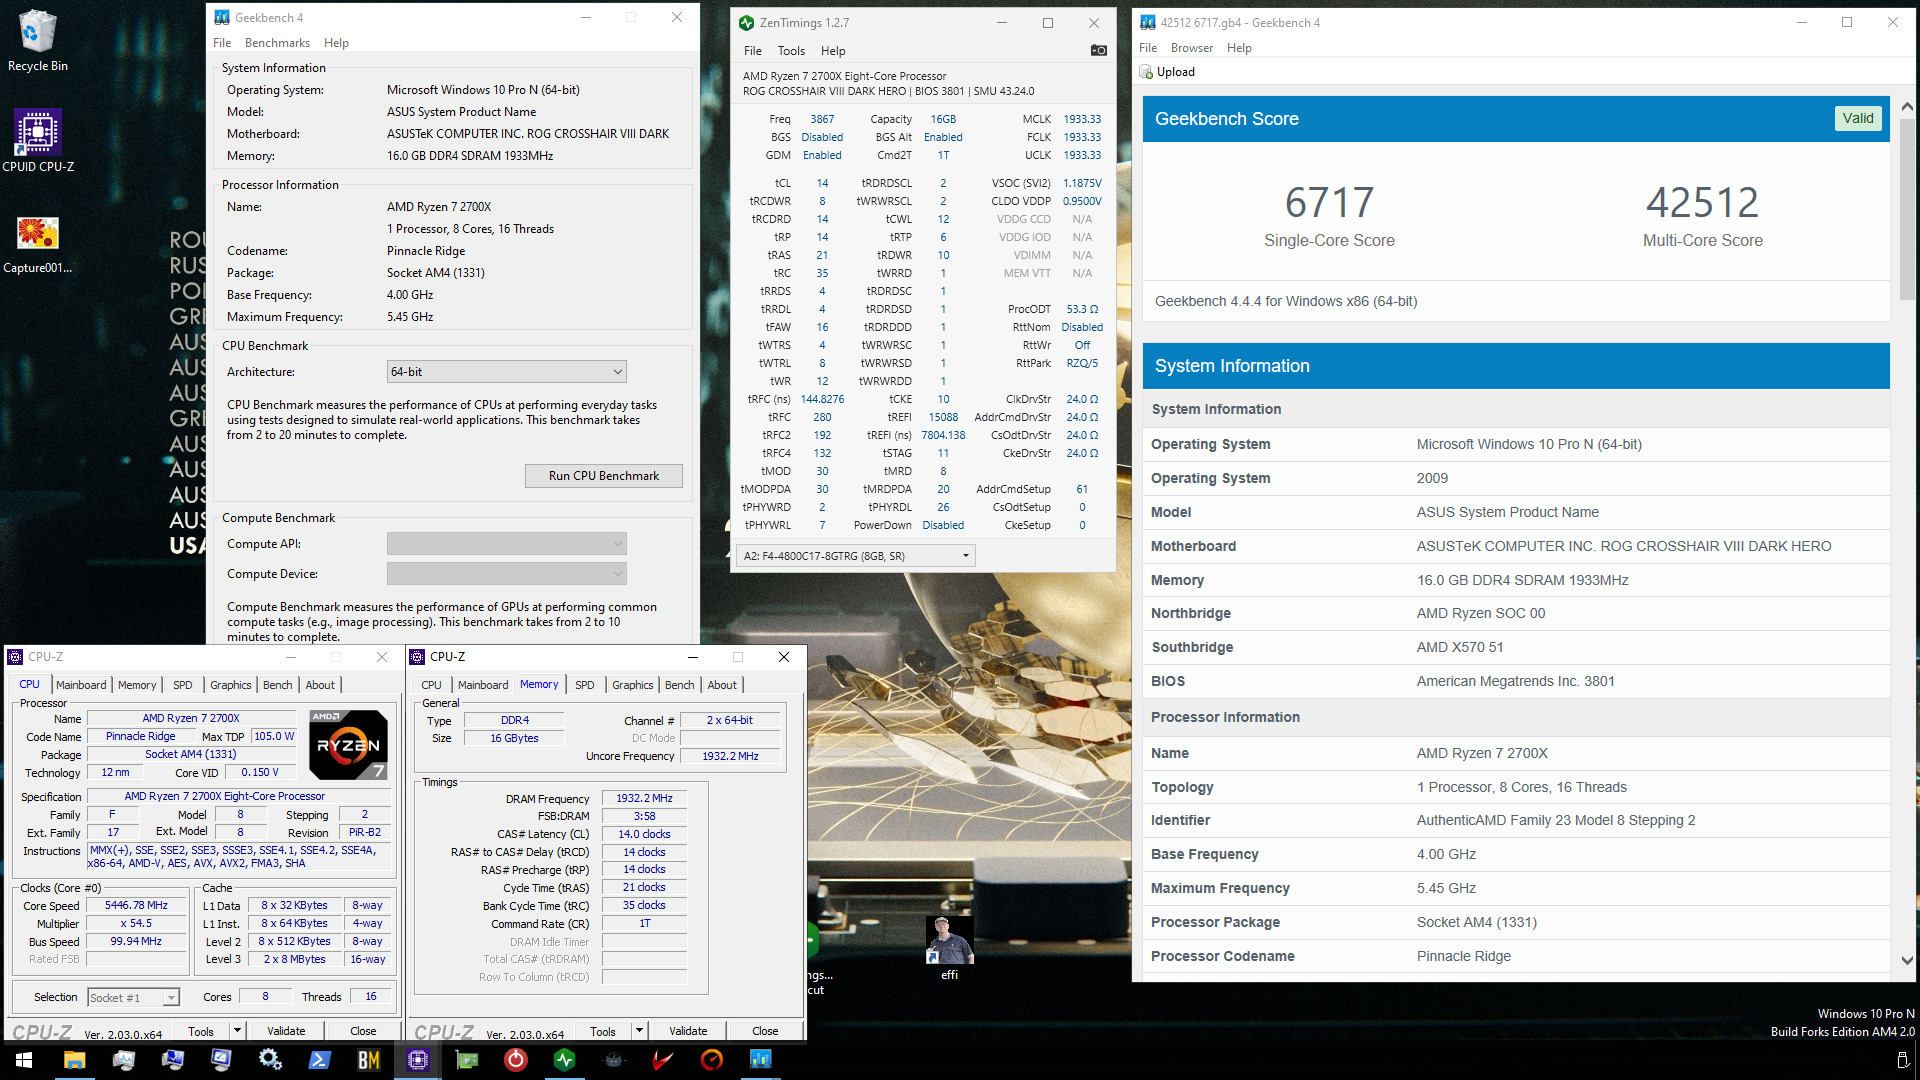
Task: Click Geekbench results vertical scrollbar thumb
Action: (x=1907, y=209)
